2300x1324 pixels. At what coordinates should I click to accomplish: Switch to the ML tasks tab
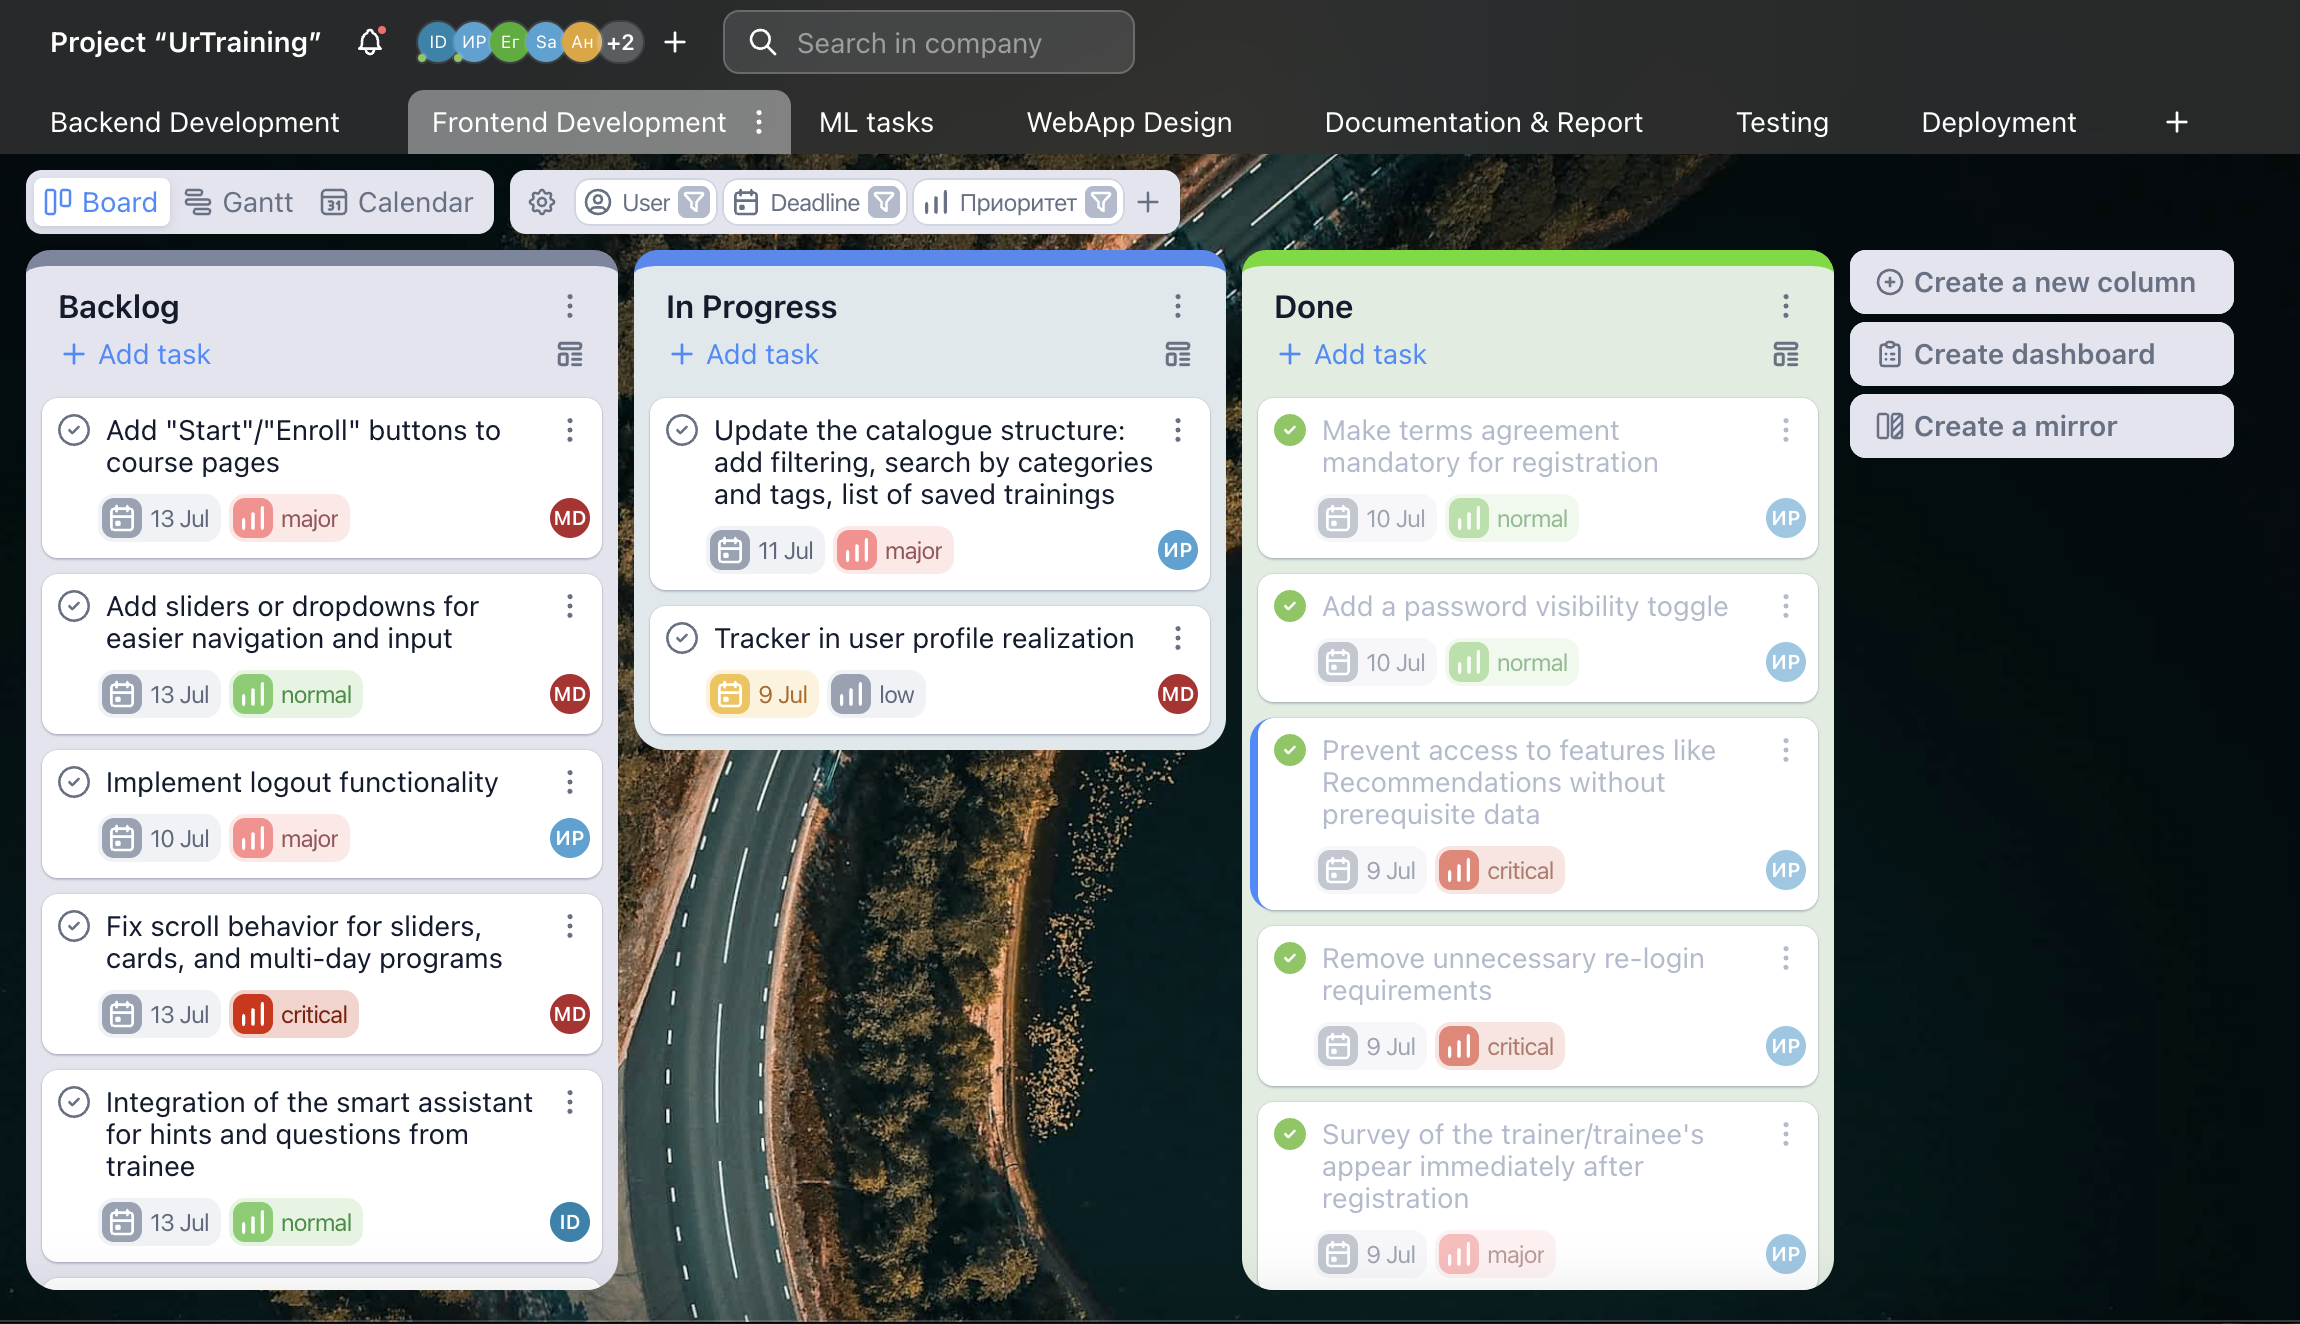876,122
